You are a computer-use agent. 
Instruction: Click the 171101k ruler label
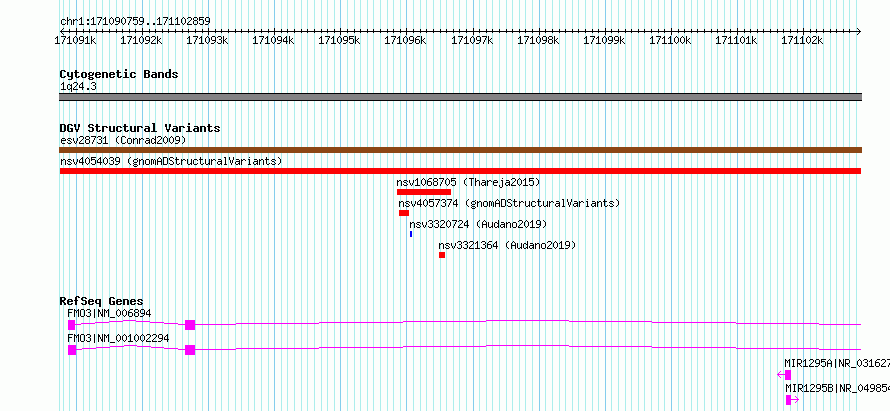[736, 40]
